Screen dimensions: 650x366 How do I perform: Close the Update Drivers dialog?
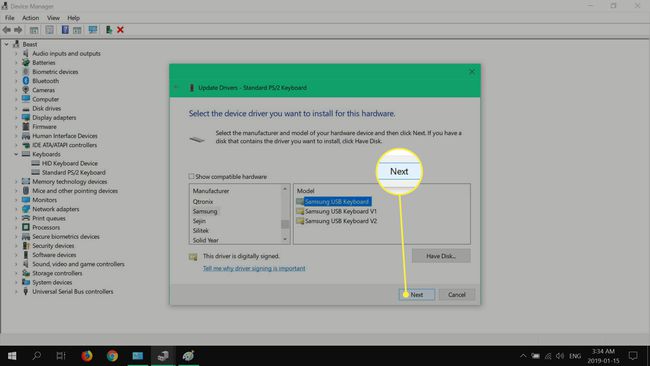[472, 72]
